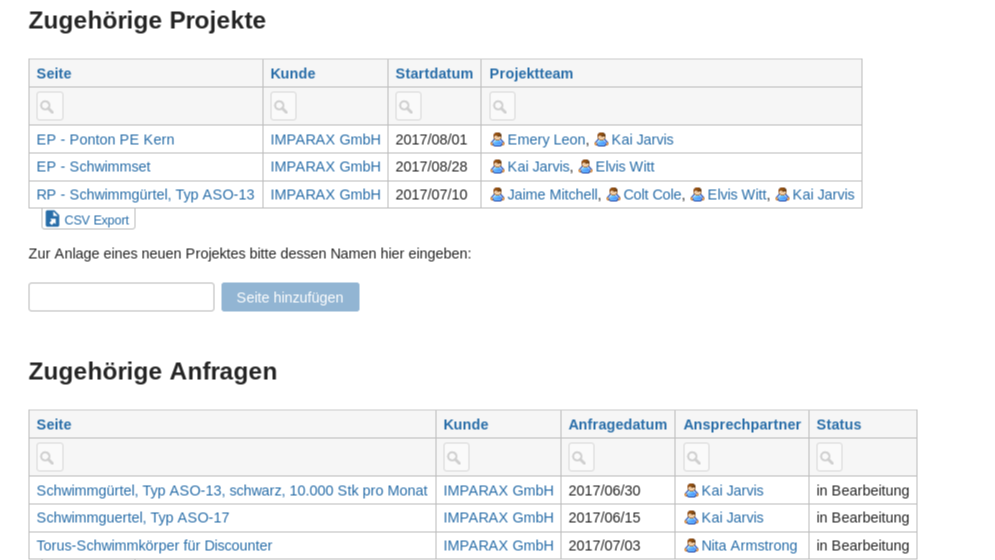Select date 2017/07/10 in projects table
This screenshot has height=560, width=995.
[431, 195]
